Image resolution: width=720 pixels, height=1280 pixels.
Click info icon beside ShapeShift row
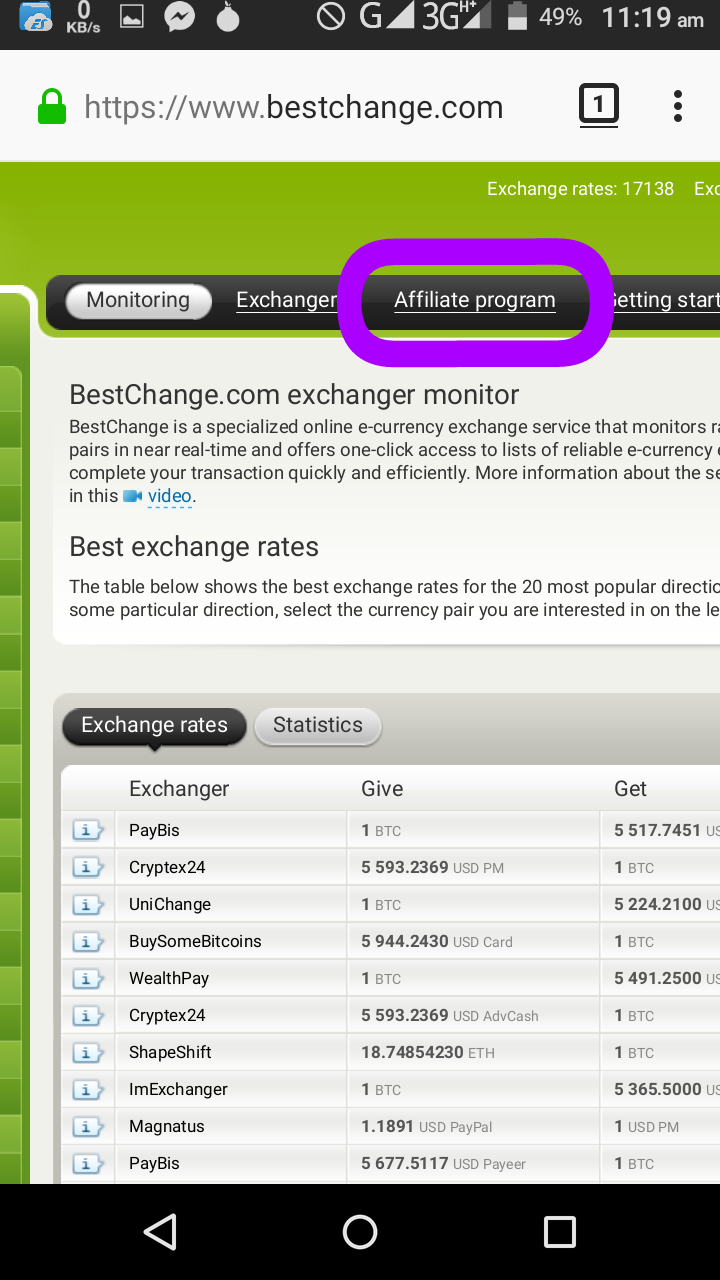click(88, 1053)
